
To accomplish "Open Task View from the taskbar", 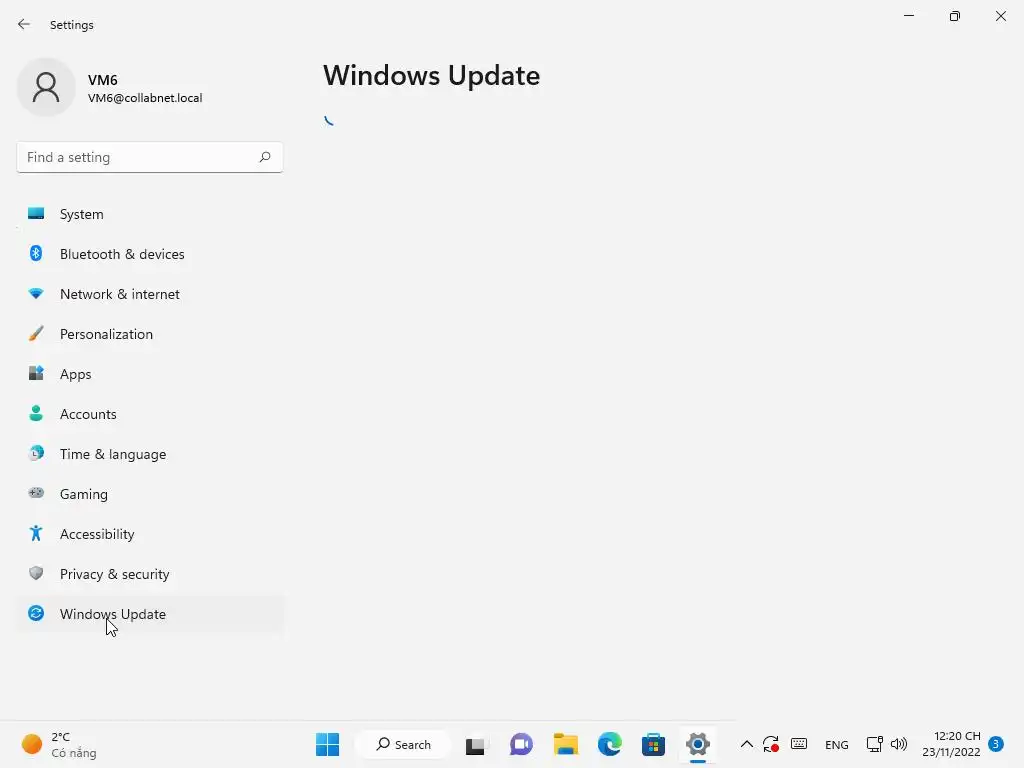I will (x=475, y=744).
